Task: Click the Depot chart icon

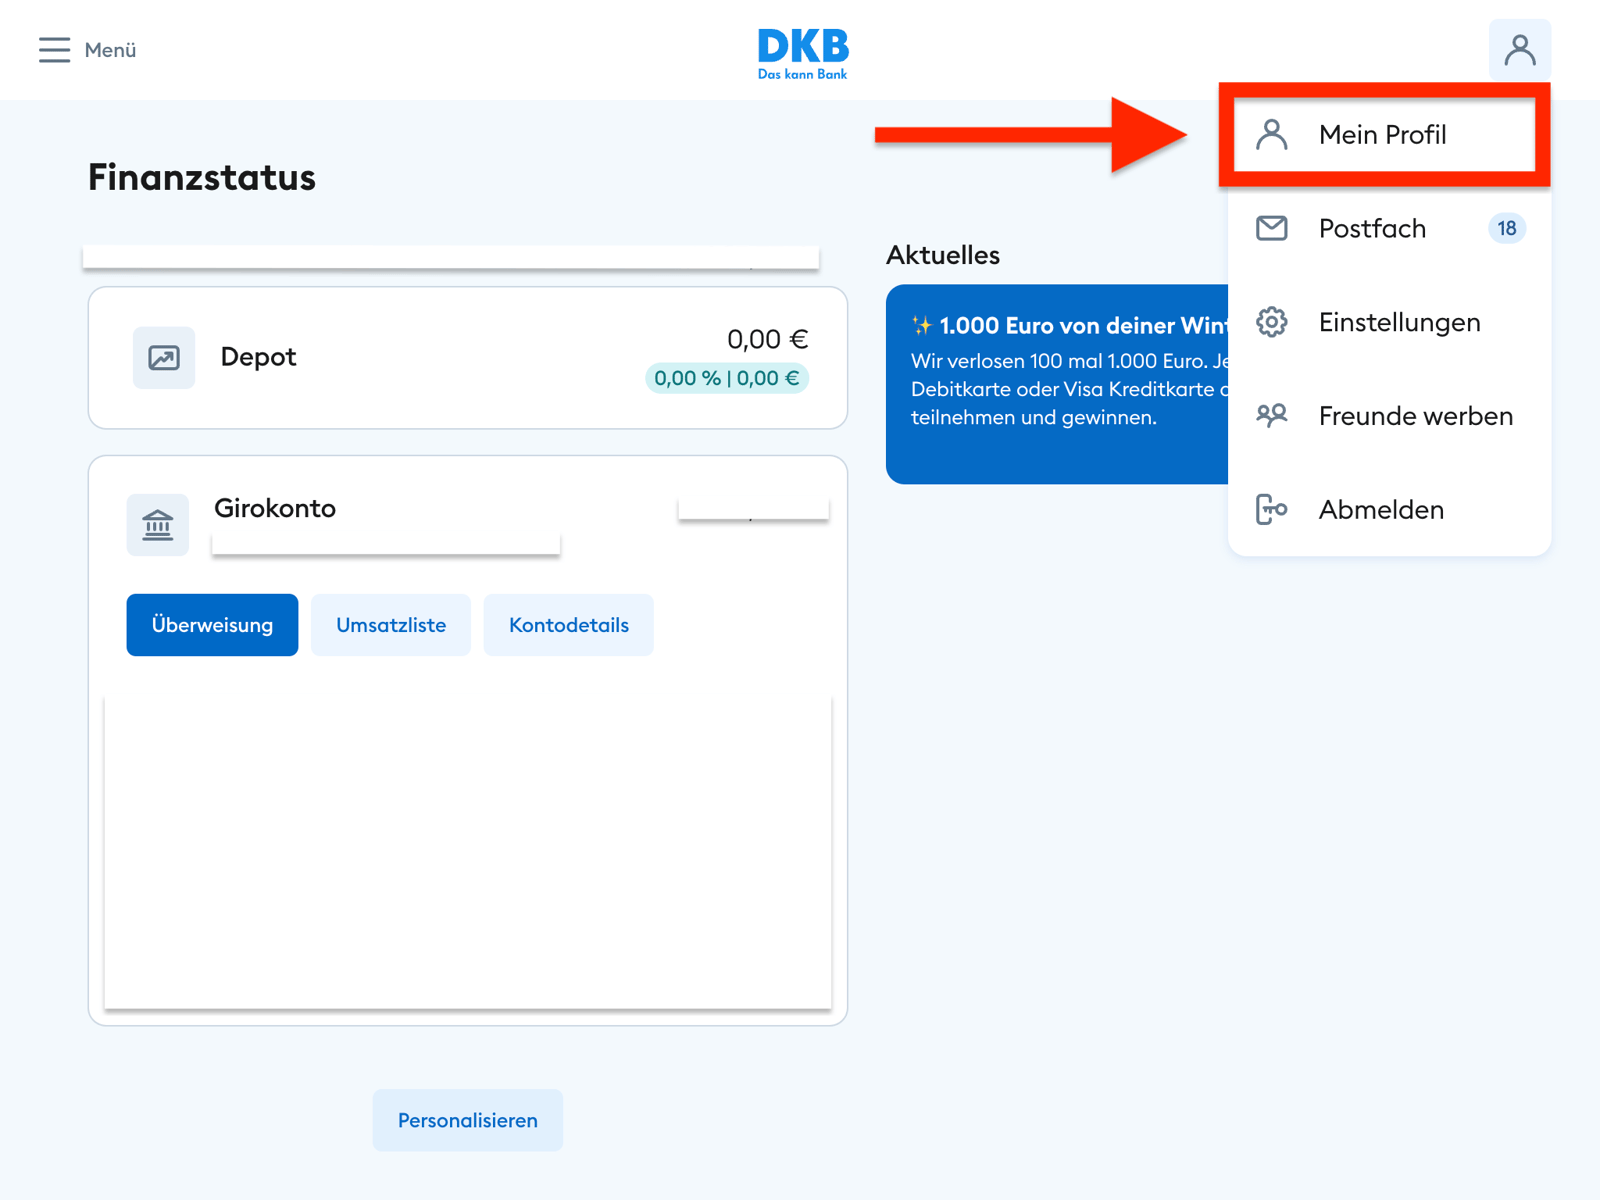Action: click(163, 357)
